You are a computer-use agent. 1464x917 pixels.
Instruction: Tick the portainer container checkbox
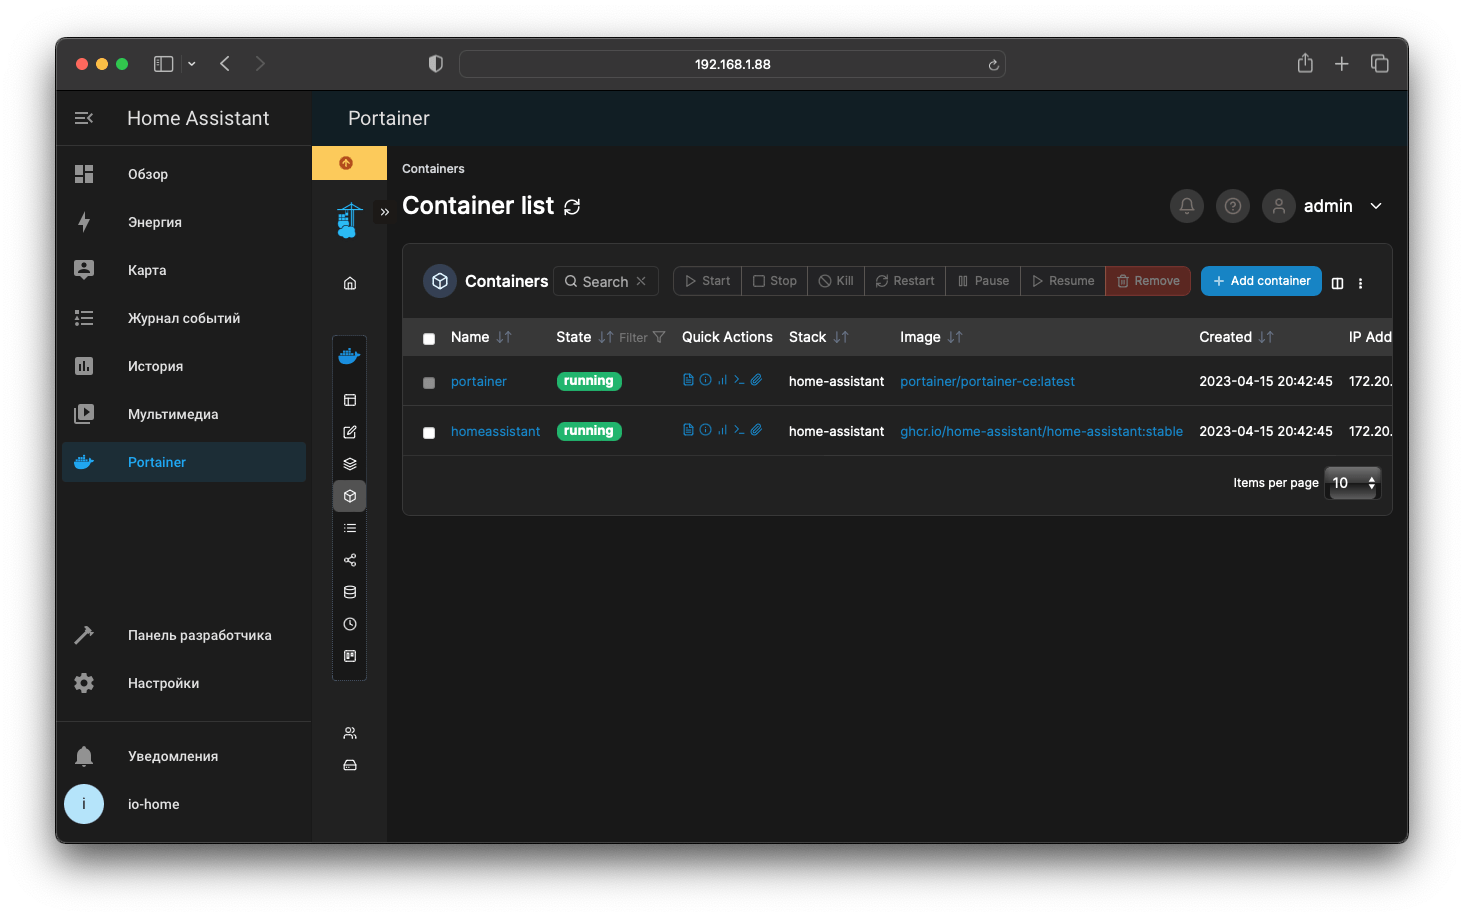[x=429, y=383]
